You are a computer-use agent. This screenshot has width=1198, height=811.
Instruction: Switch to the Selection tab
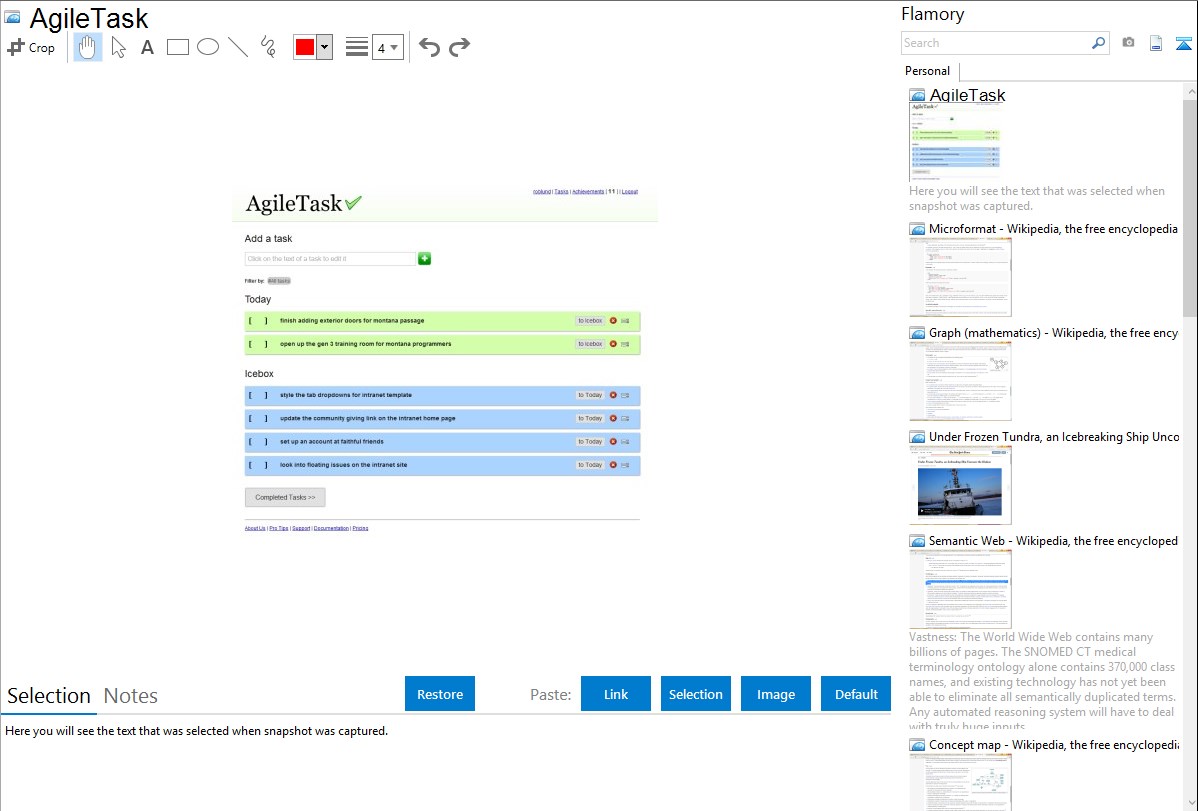[x=49, y=696]
